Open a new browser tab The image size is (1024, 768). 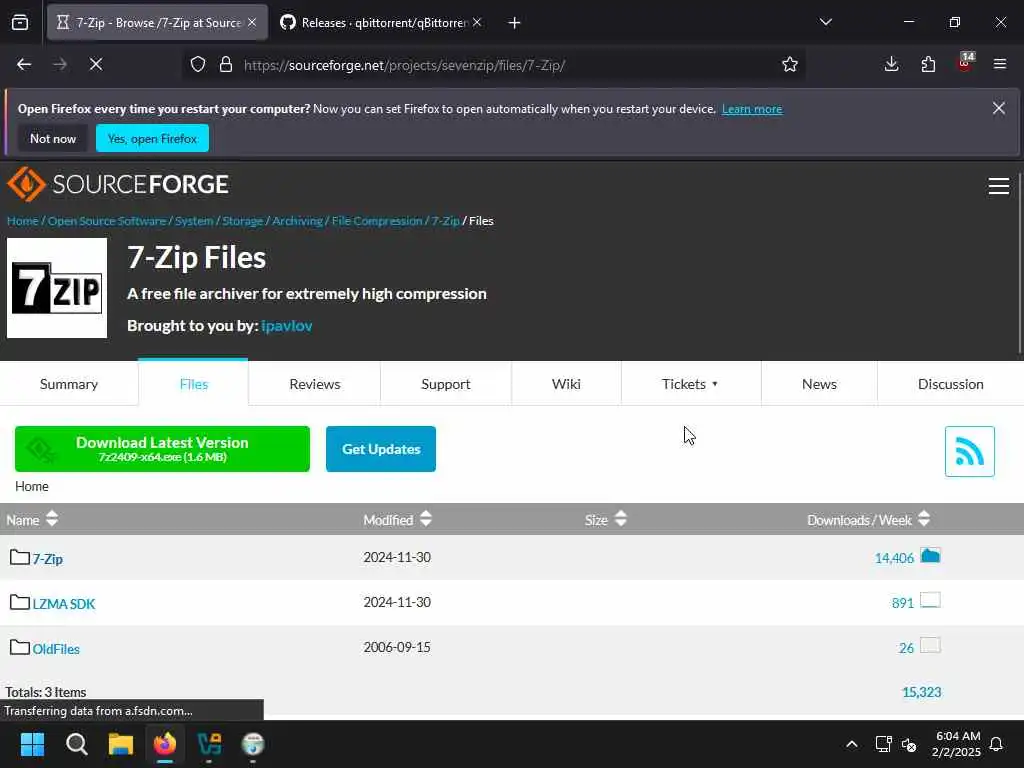pyautogui.click(x=515, y=23)
